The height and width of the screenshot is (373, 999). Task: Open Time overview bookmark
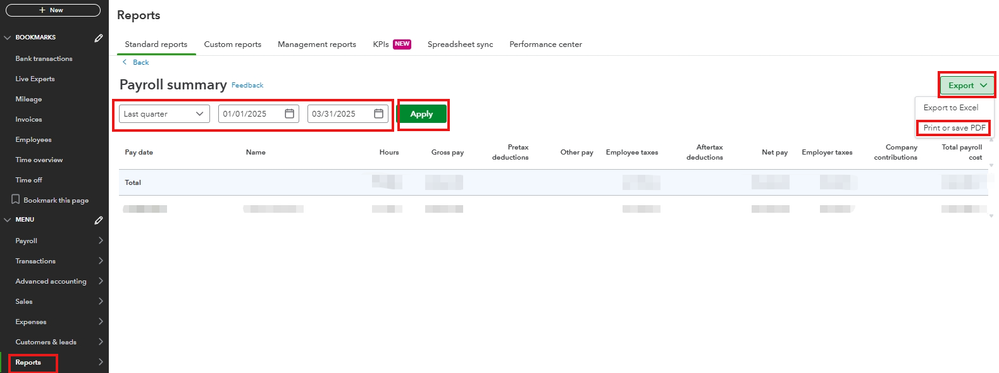pyautogui.click(x=40, y=159)
